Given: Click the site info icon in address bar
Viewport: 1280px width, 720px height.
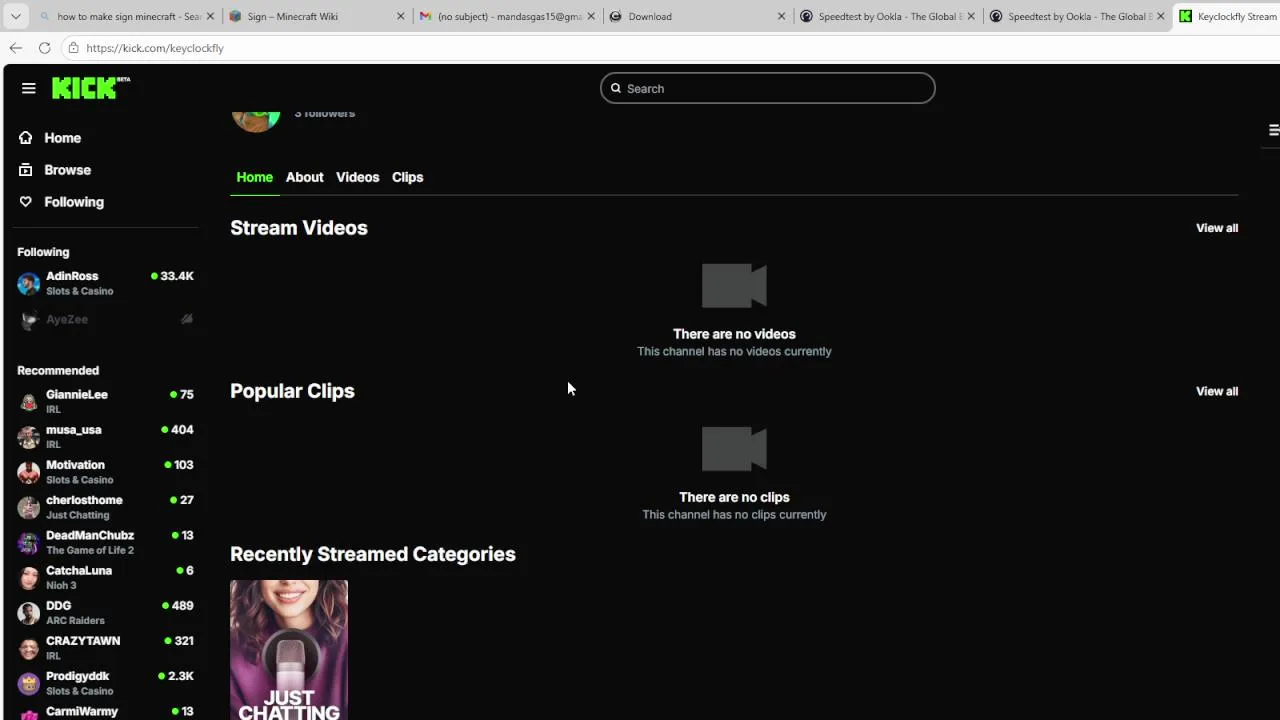Looking at the screenshot, I should [73, 48].
